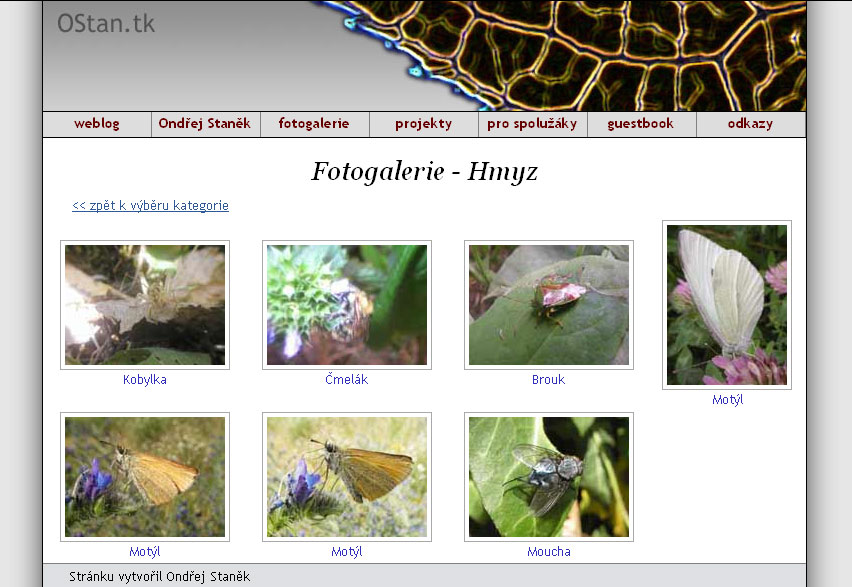Image resolution: width=852 pixels, height=587 pixels.
Task: Open the weblog menu item
Action: pyautogui.click(x=97, y=124)
